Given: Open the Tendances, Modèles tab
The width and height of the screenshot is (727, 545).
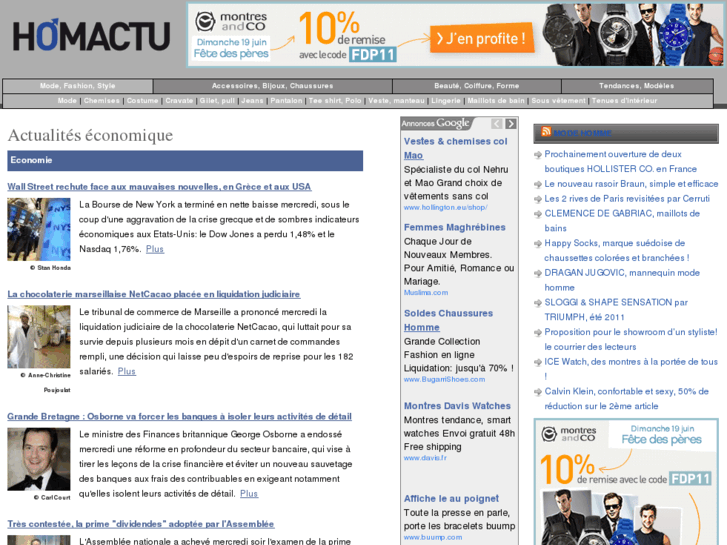Looking at the screenshot, I should tap(637, 86).
